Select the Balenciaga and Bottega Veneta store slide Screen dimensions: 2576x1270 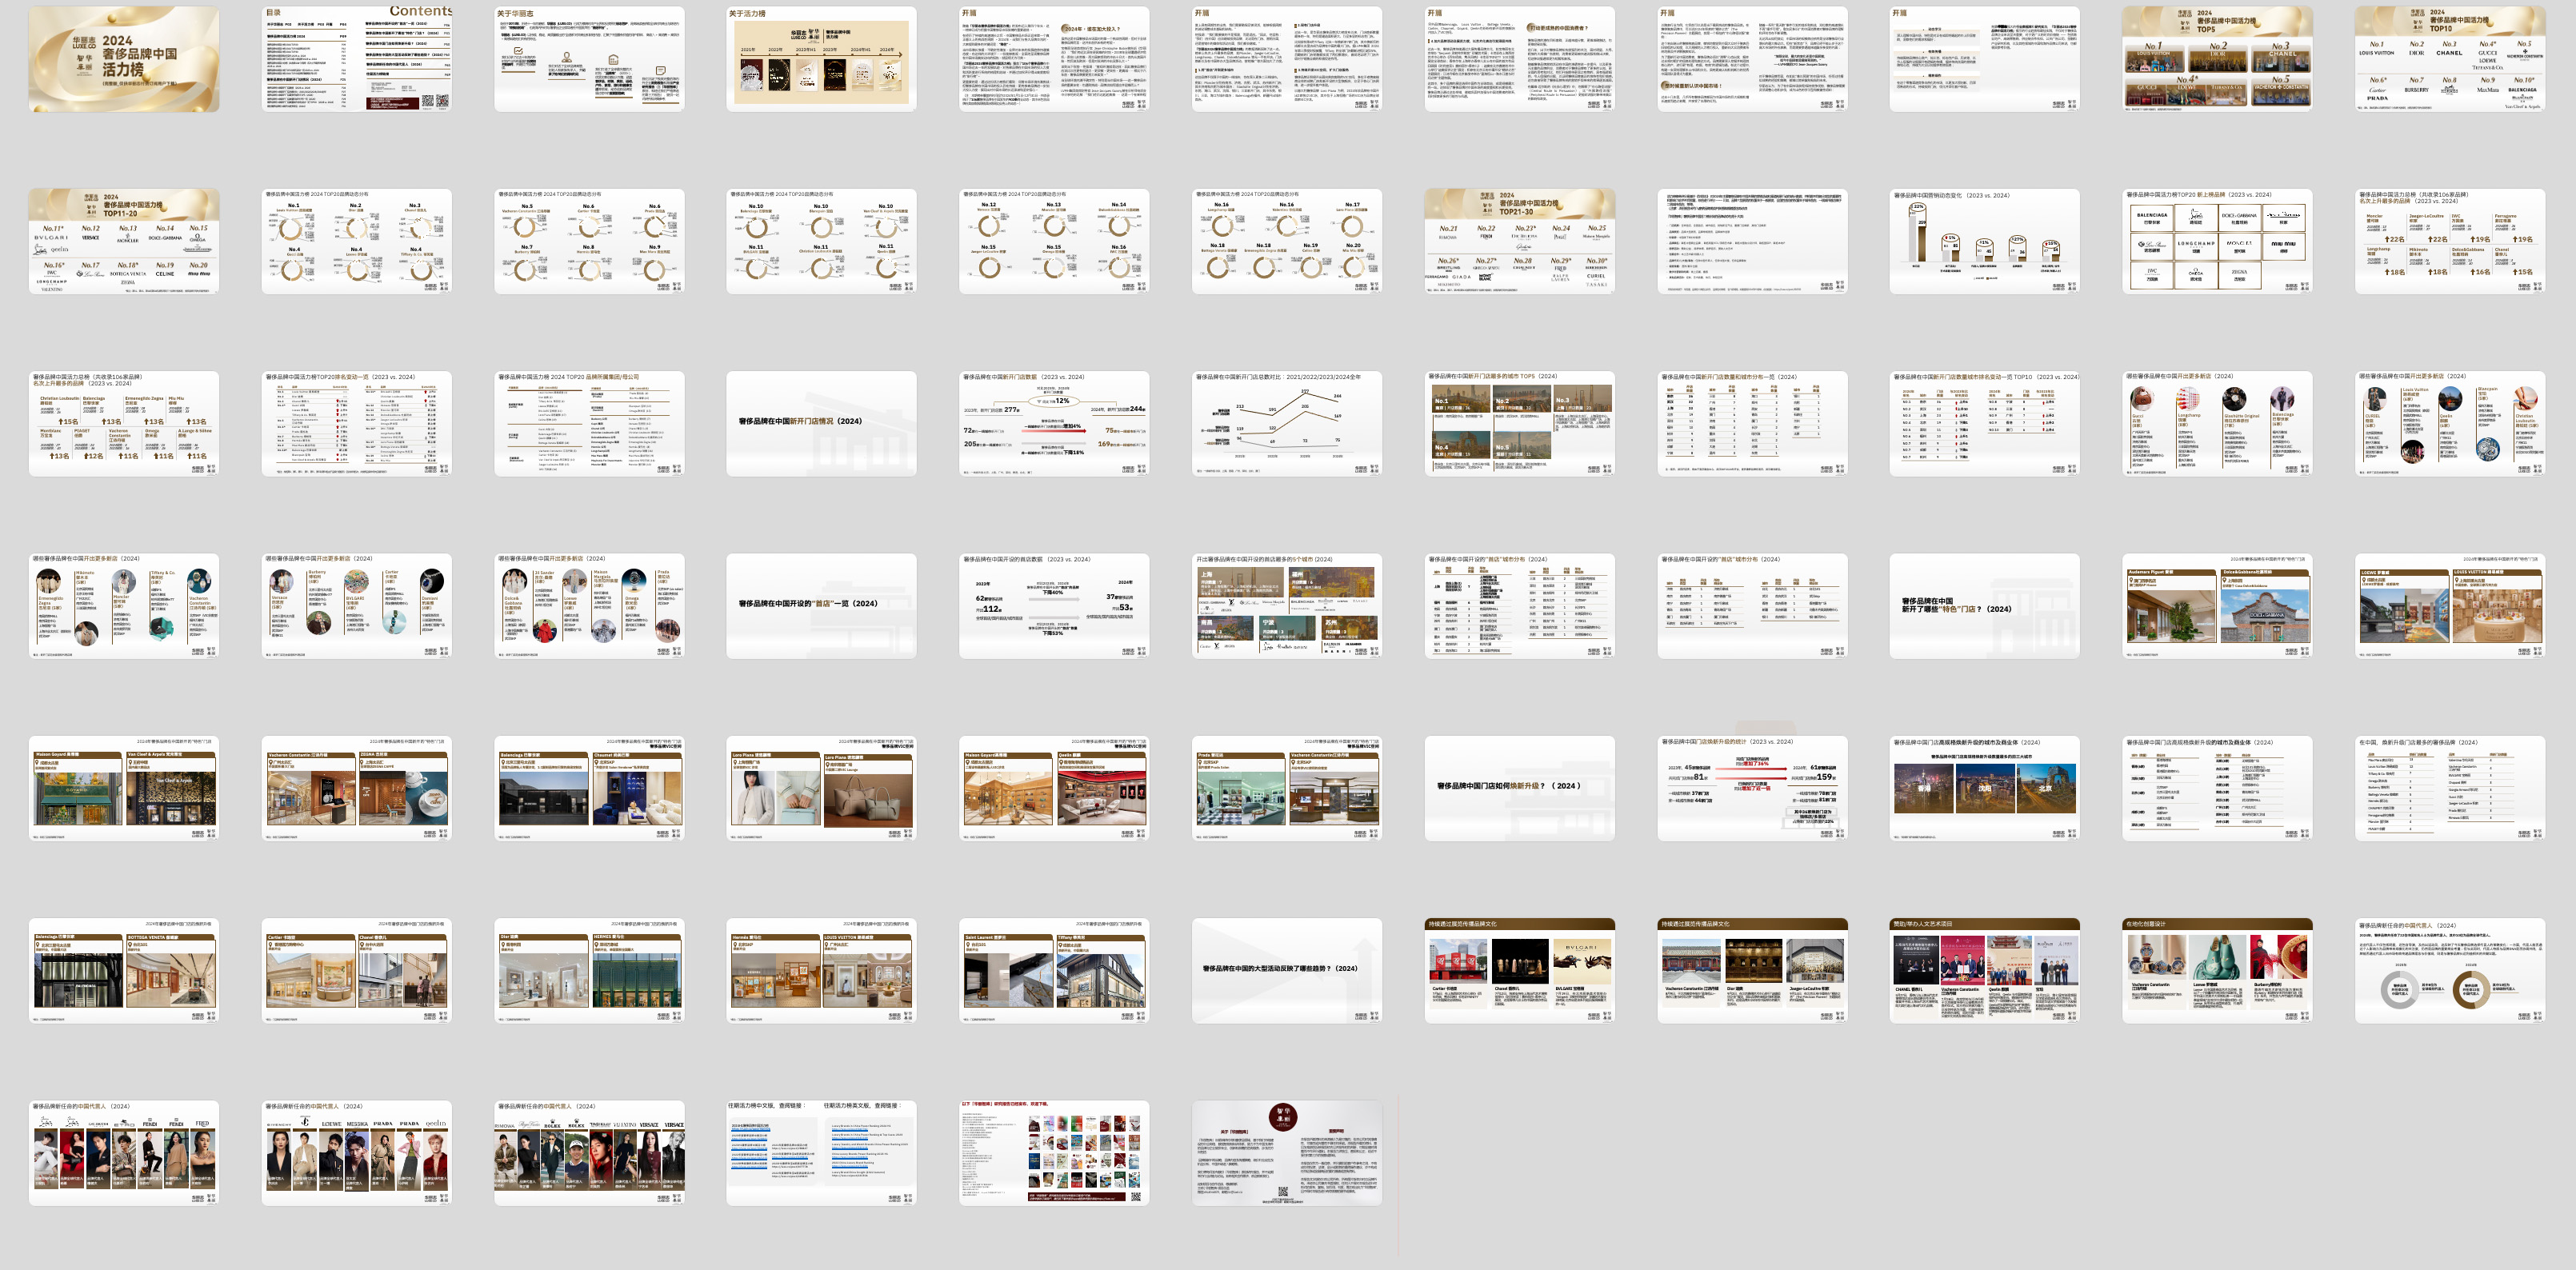pos(123,970)
